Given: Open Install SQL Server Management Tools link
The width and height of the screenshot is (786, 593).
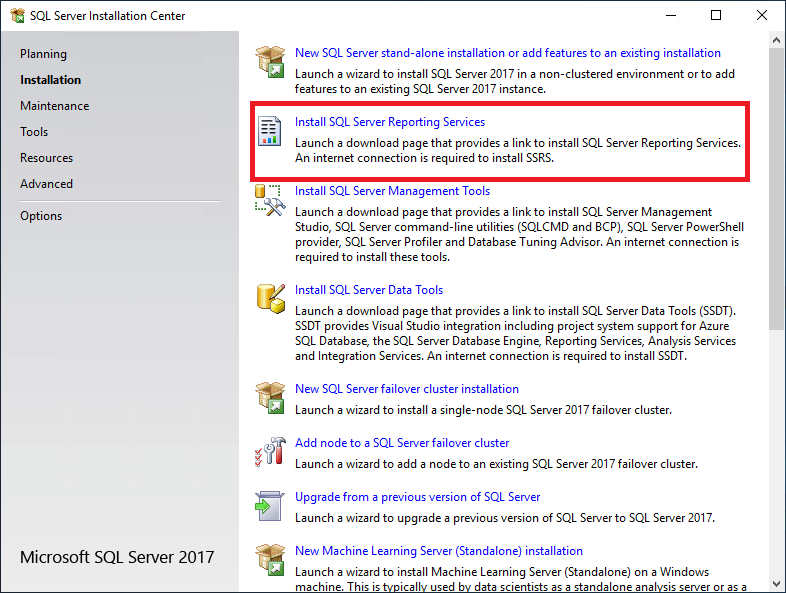Looking at the screenshot, I should [392, 191].
